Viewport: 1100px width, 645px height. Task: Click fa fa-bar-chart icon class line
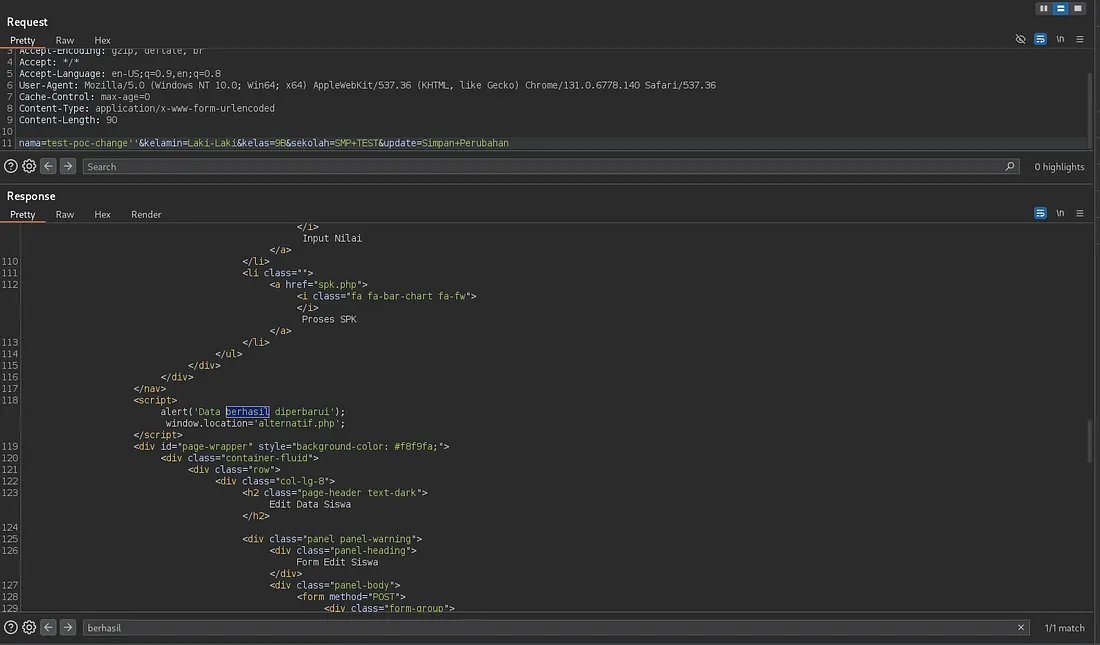pyautogui.click(x=387, y=296)
